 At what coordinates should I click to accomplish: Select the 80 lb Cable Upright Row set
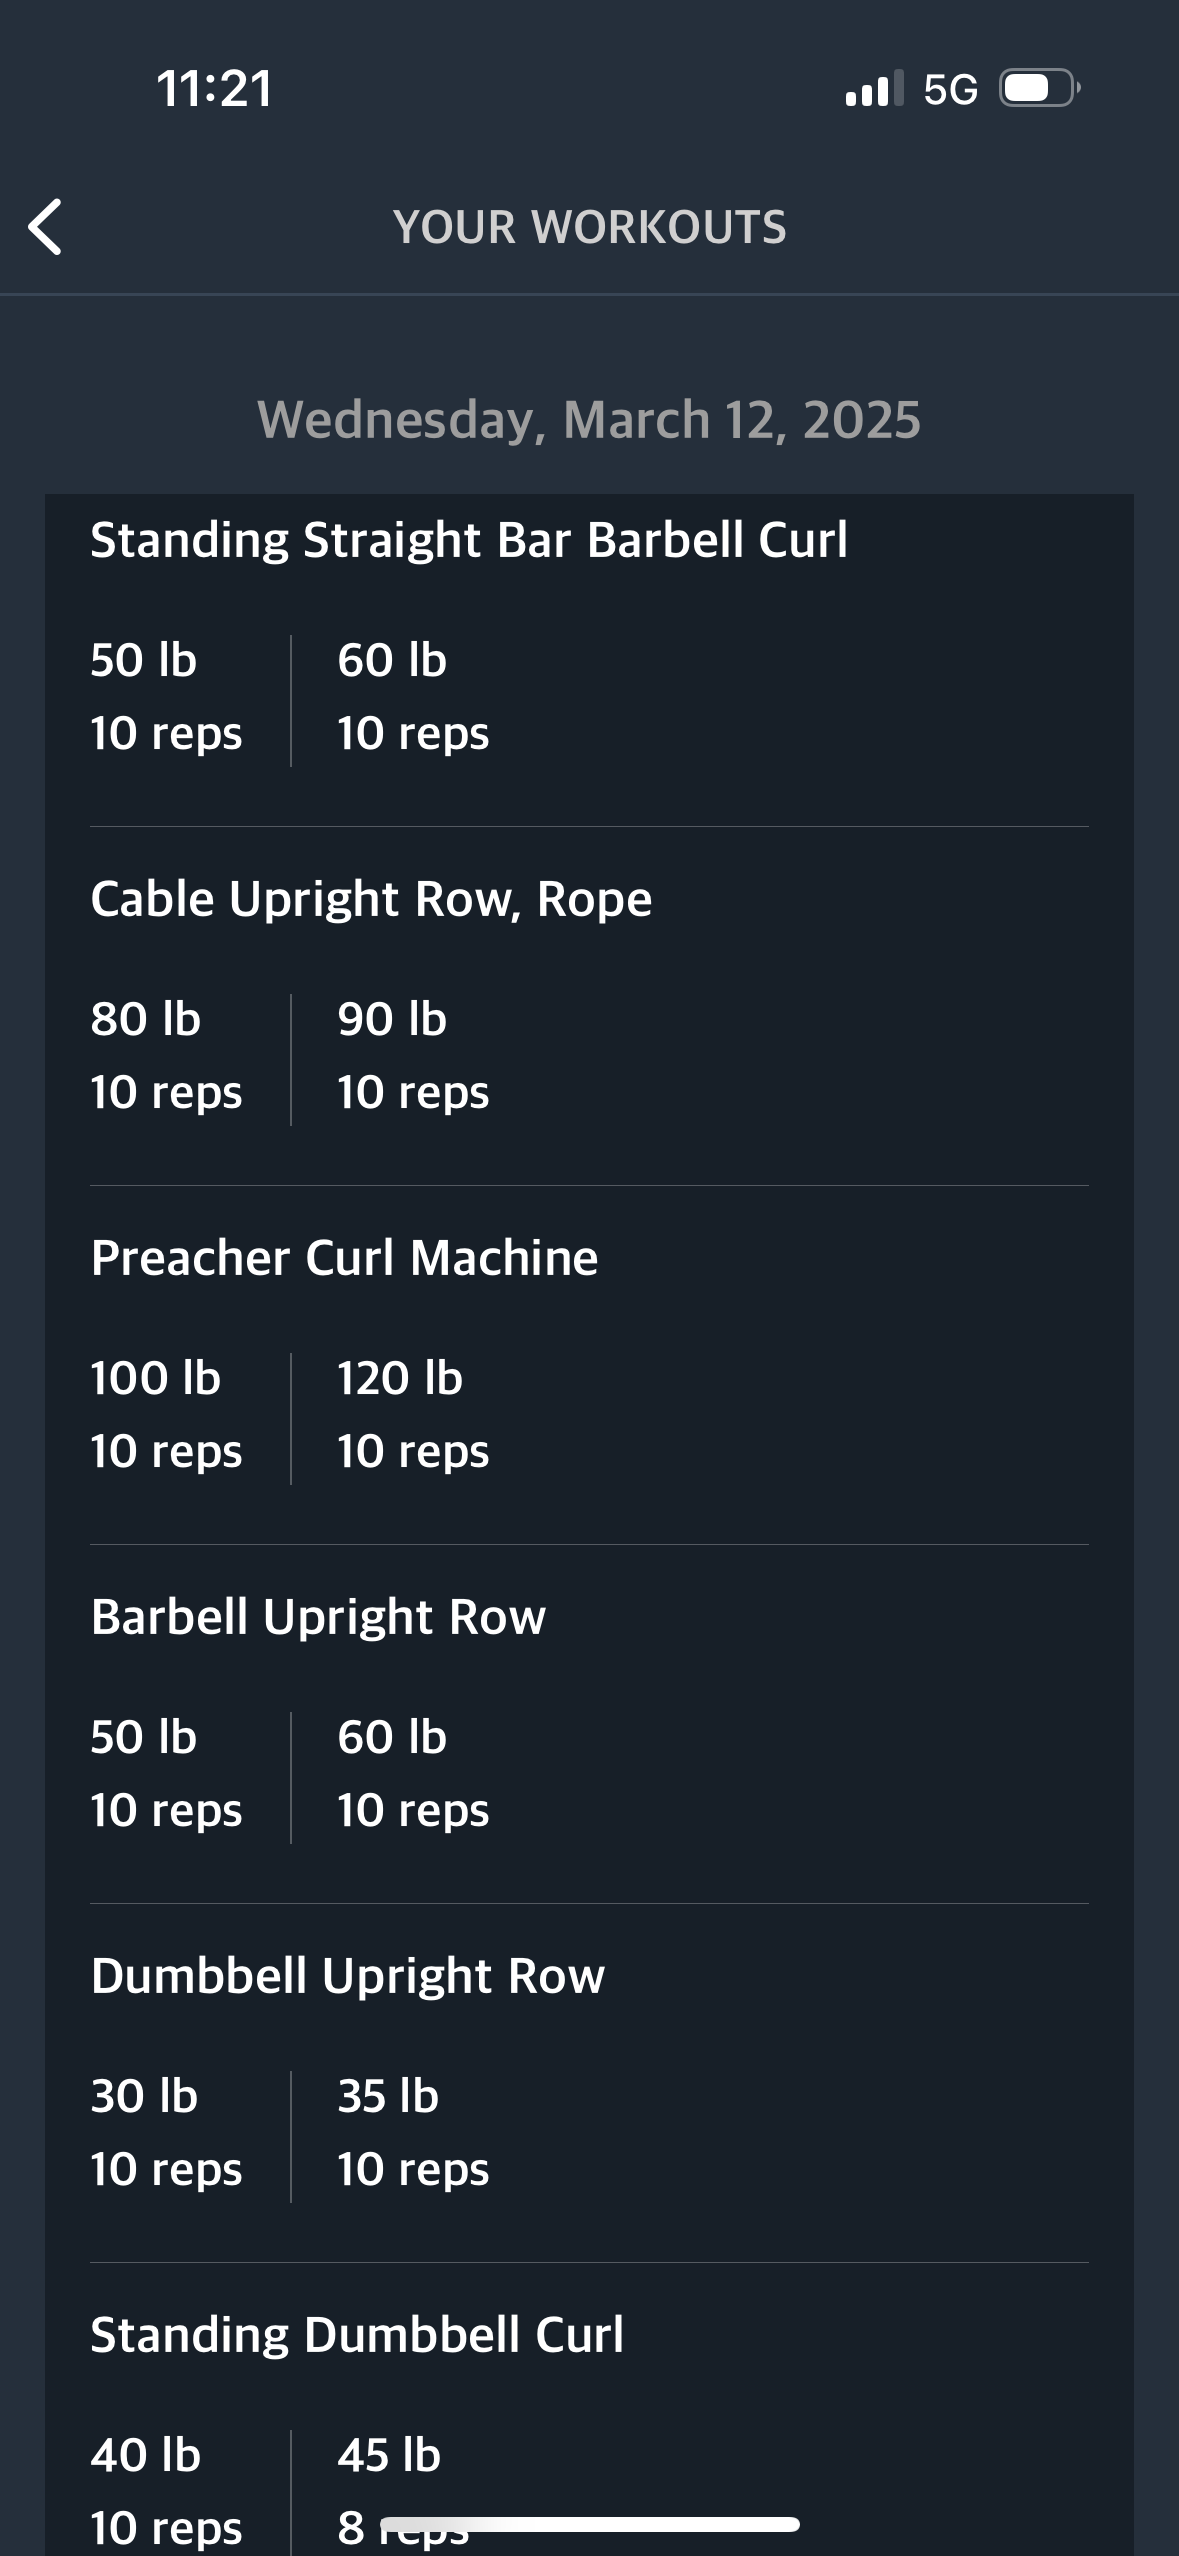(x=166, y=1055)
